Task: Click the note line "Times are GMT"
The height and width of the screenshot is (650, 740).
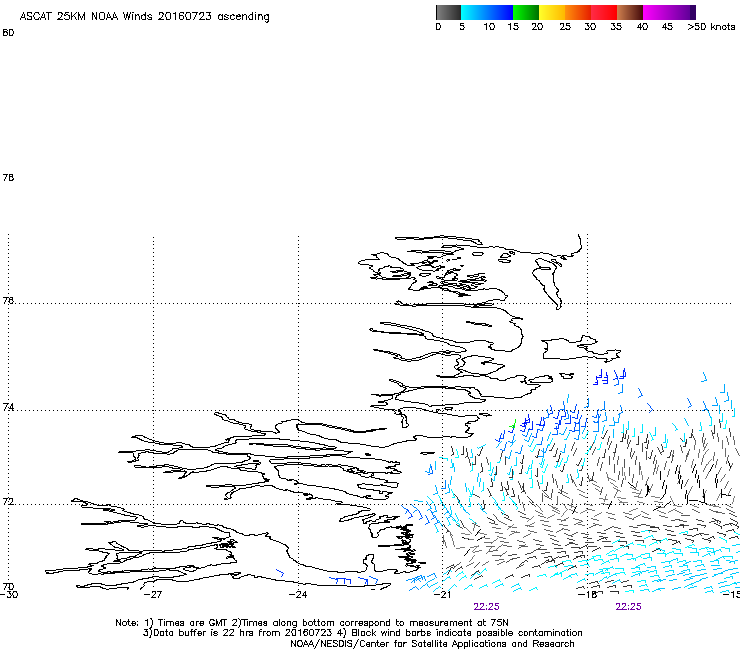Action: pyautogui.click(x=191, y=623)
